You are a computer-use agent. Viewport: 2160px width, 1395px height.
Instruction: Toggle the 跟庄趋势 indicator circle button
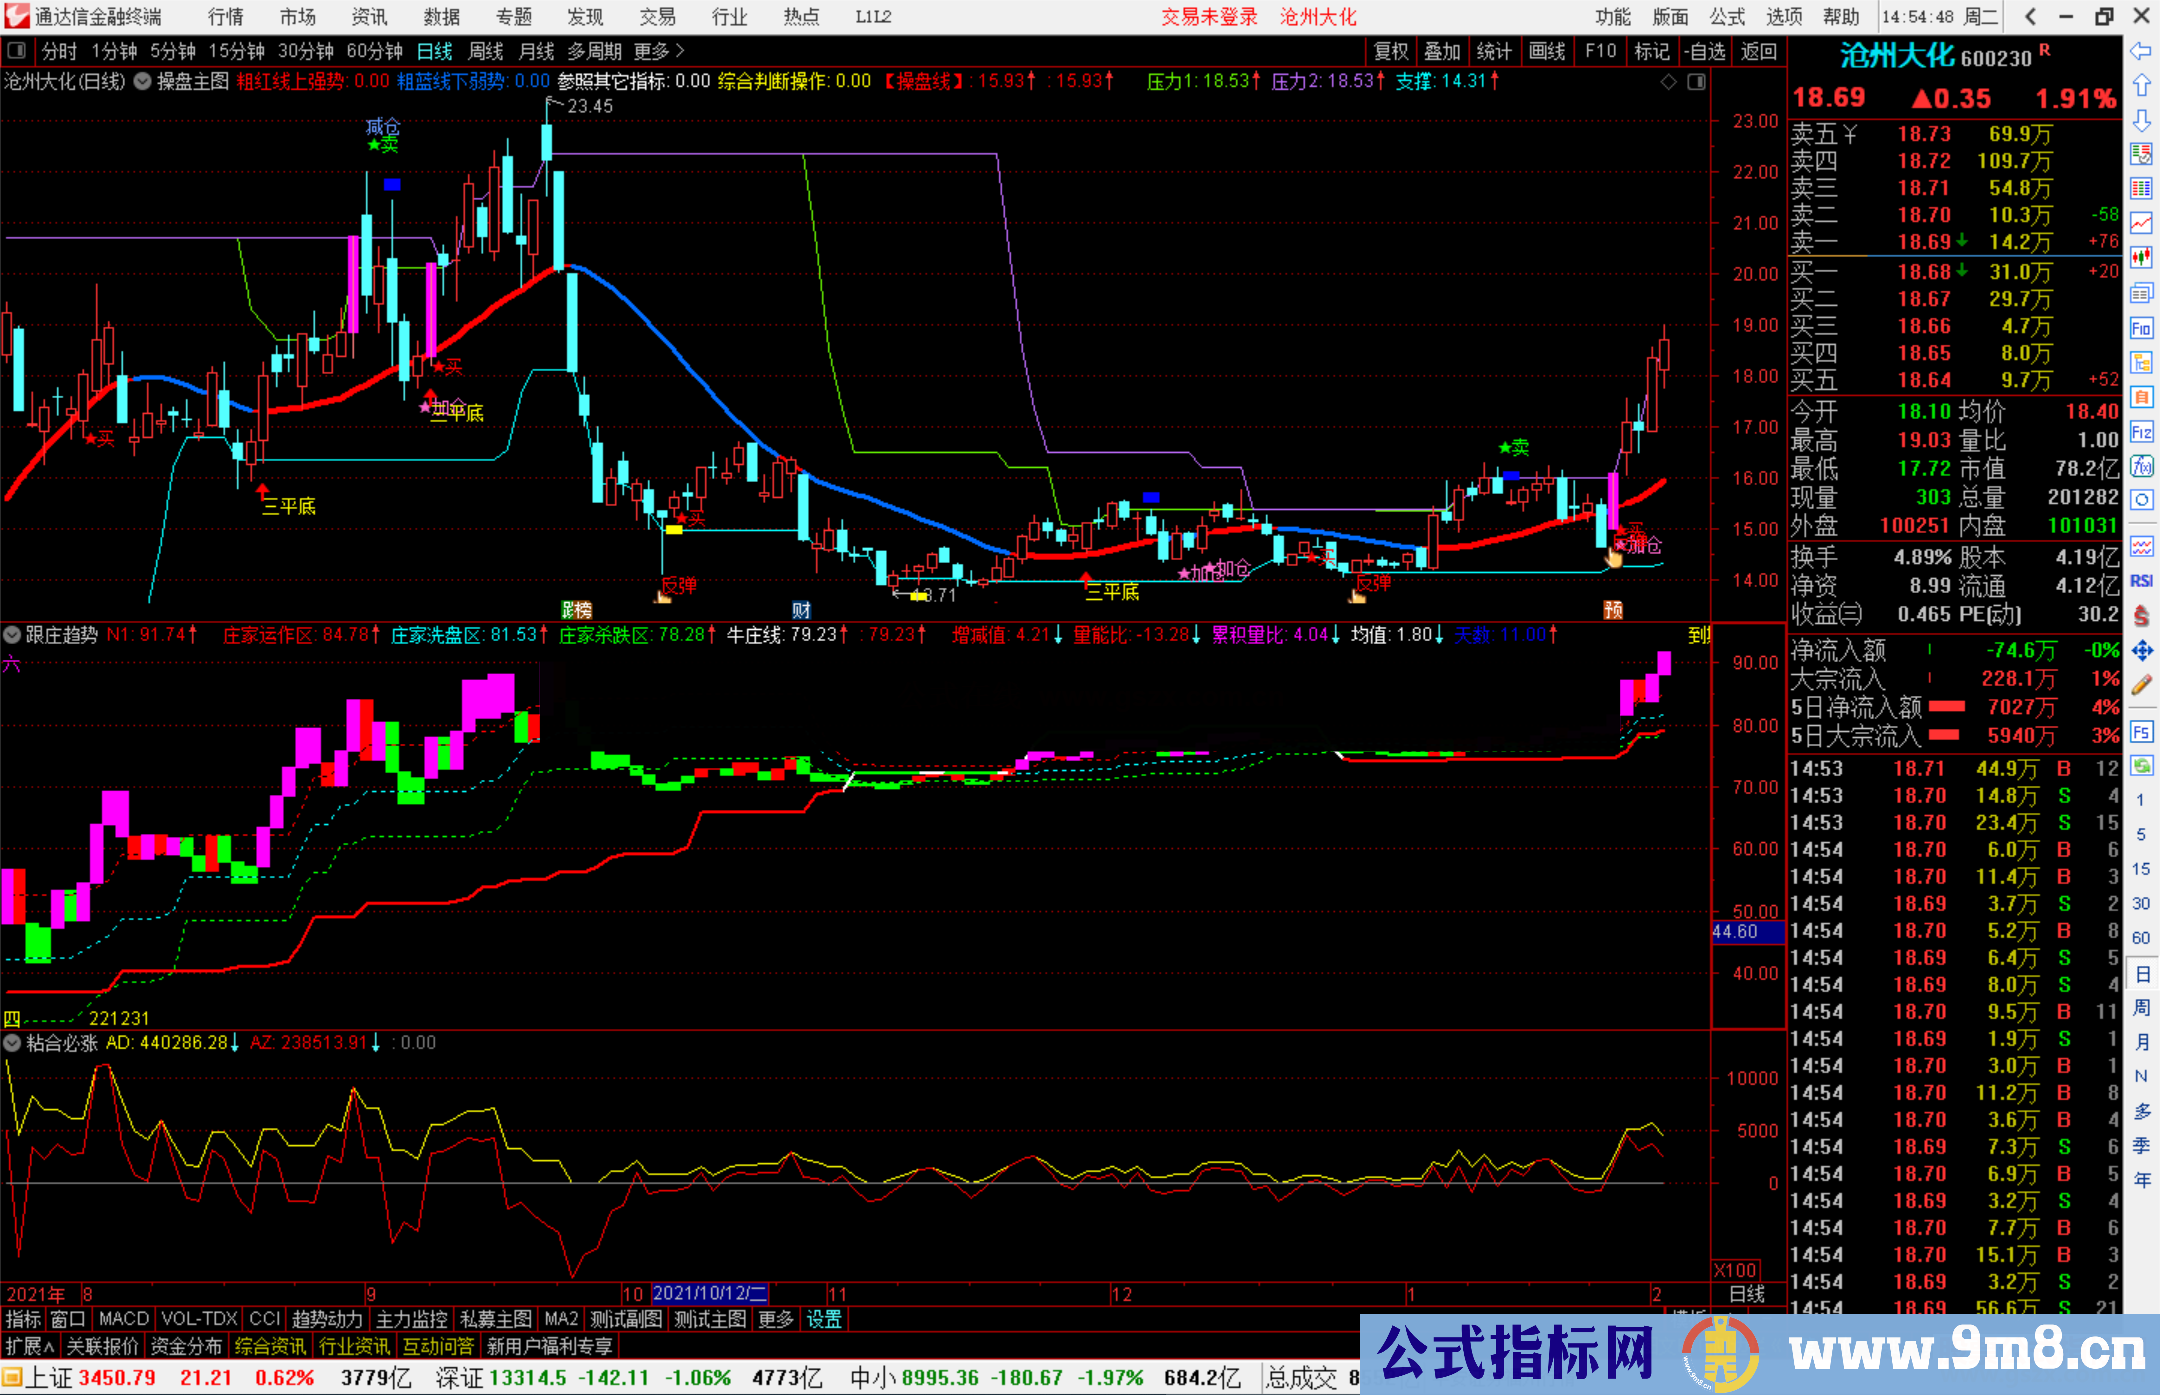coord(12,635)
